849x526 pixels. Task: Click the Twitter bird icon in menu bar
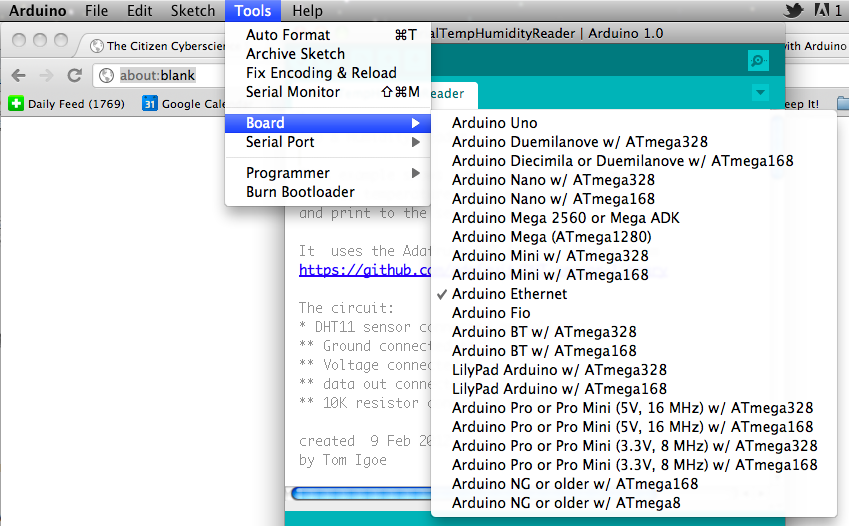pyautogui.click(x=793, y=10)
